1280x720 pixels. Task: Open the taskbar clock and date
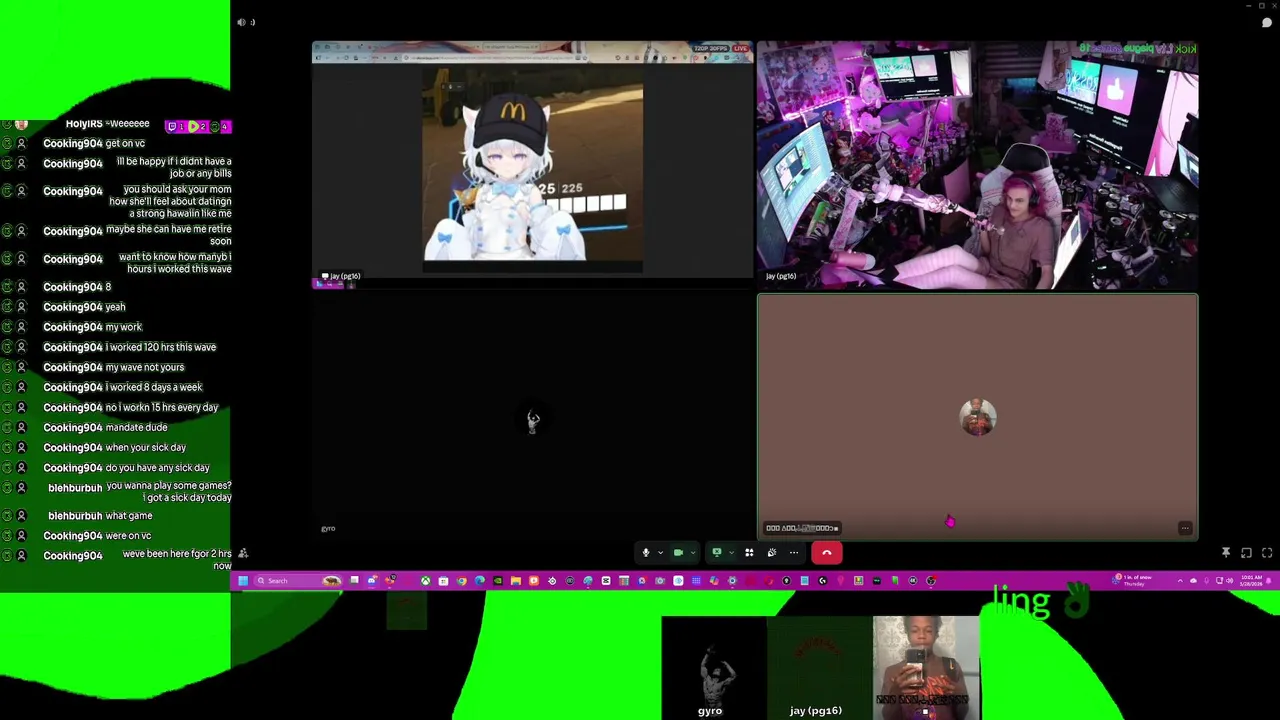click(x=1251, y=580)
